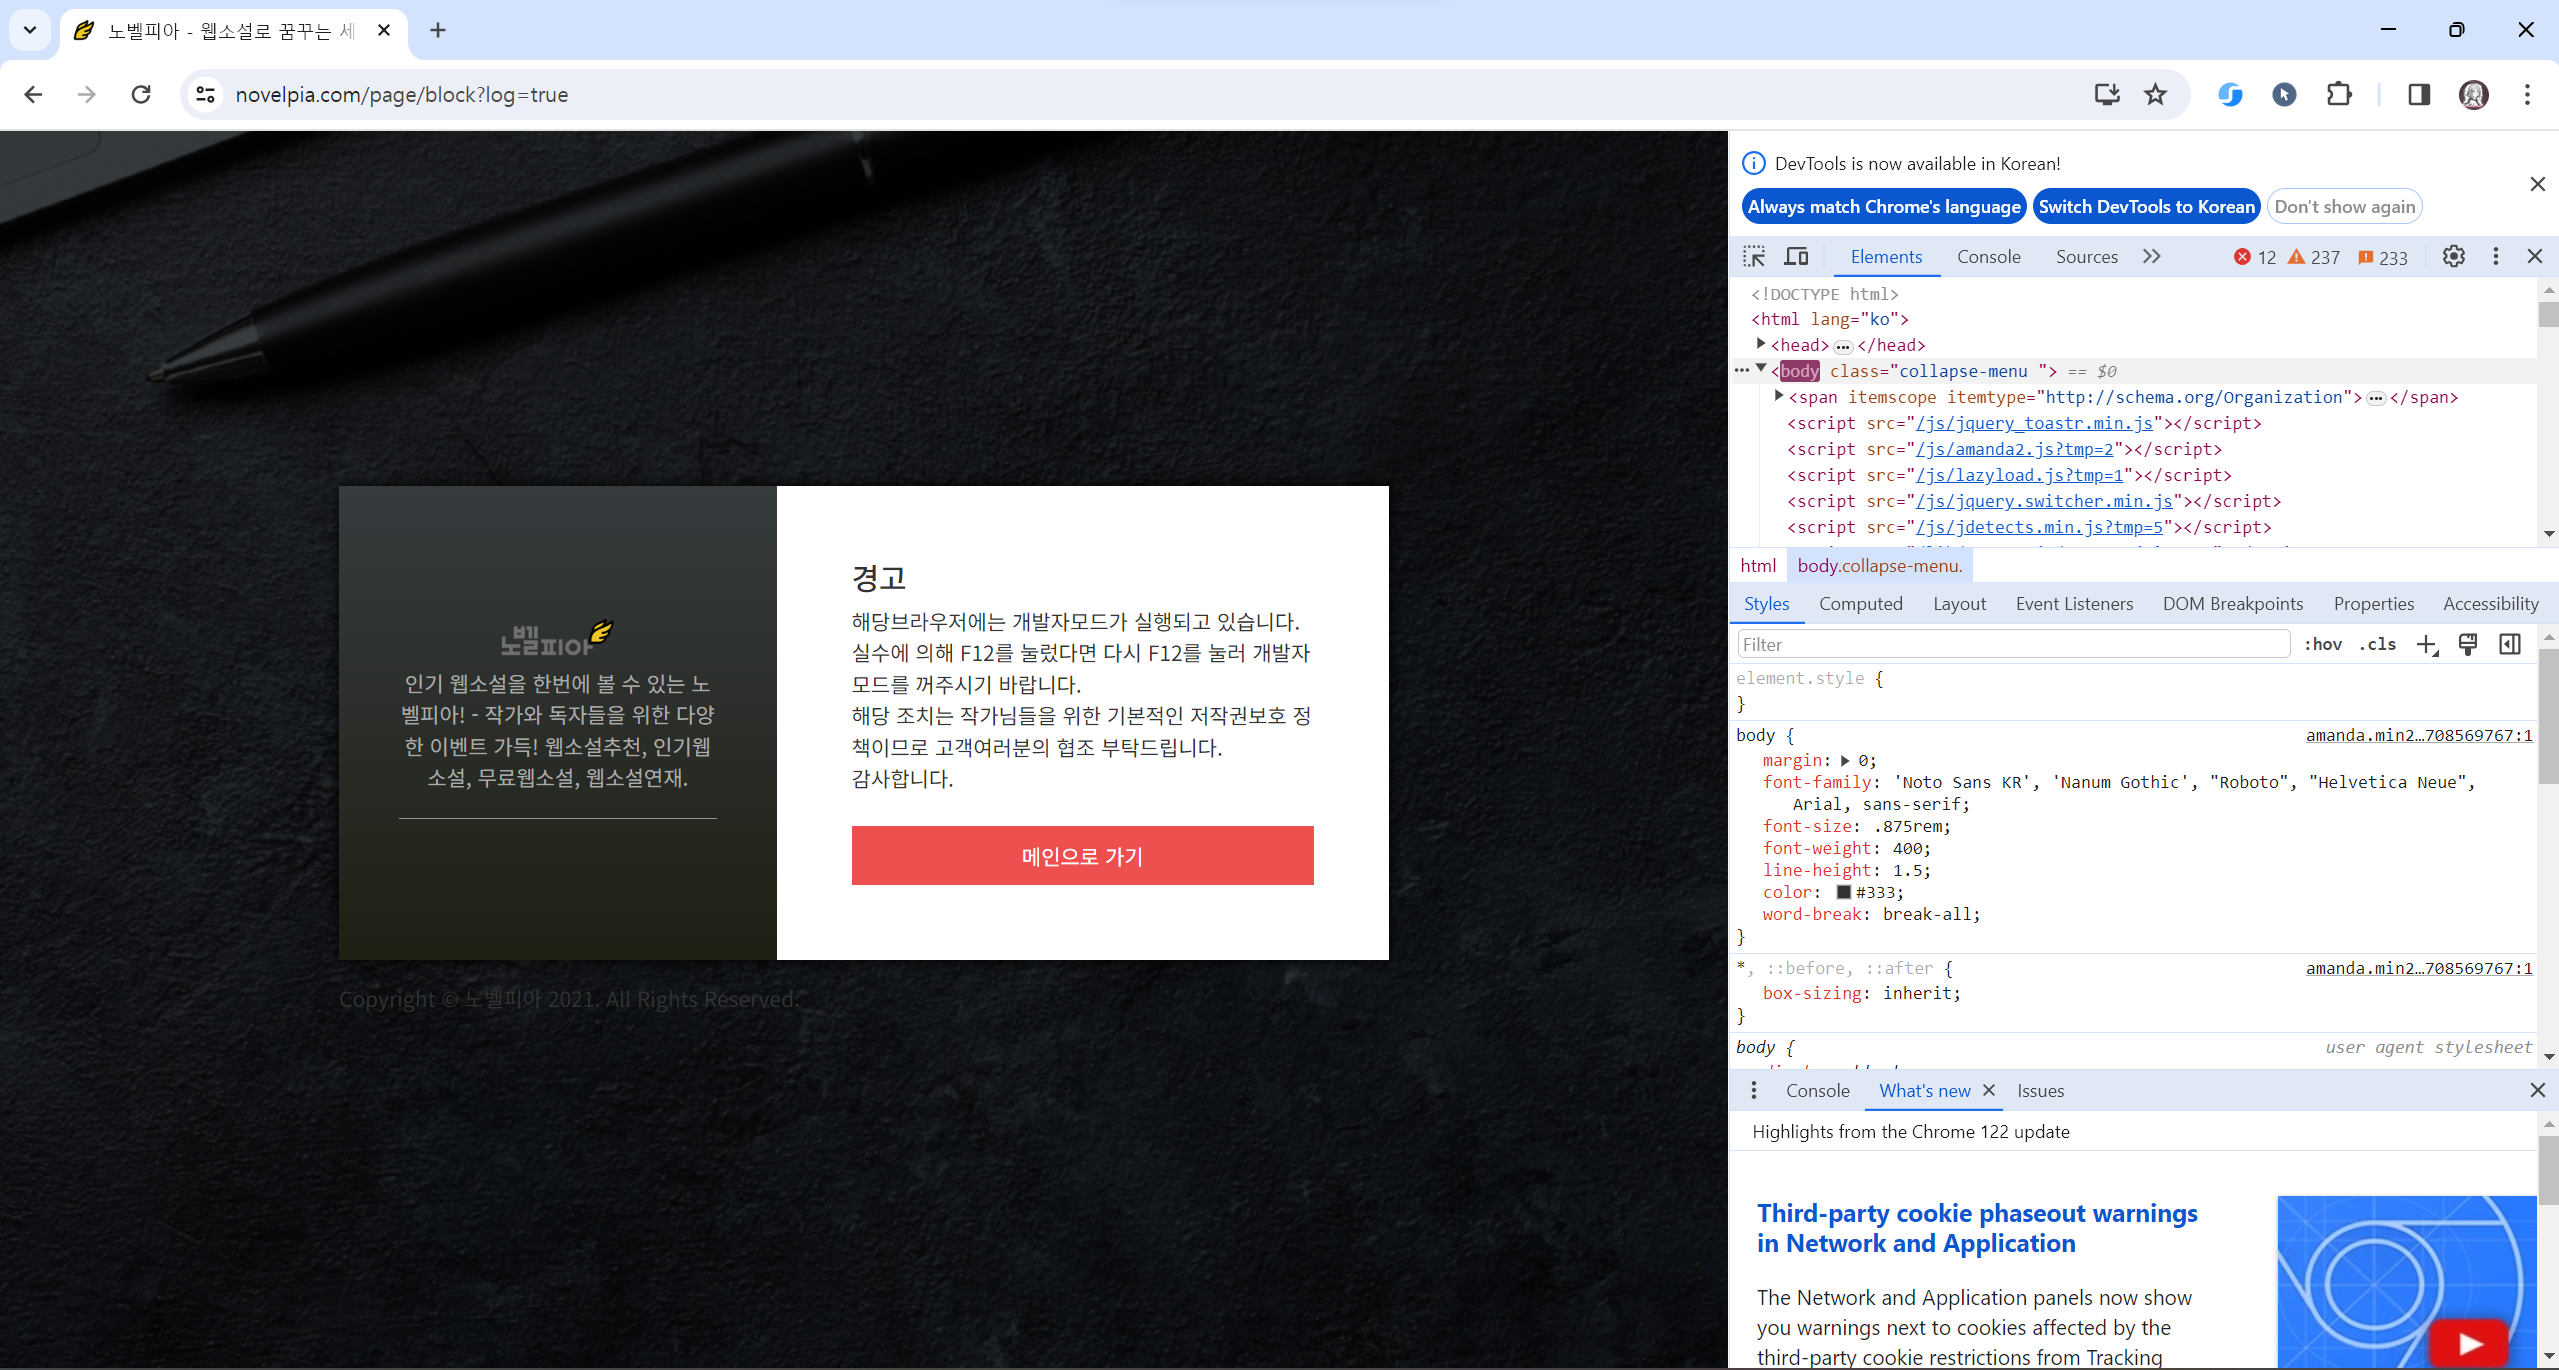
Task: Install app icon in address bar
Action: point(2107,95)
